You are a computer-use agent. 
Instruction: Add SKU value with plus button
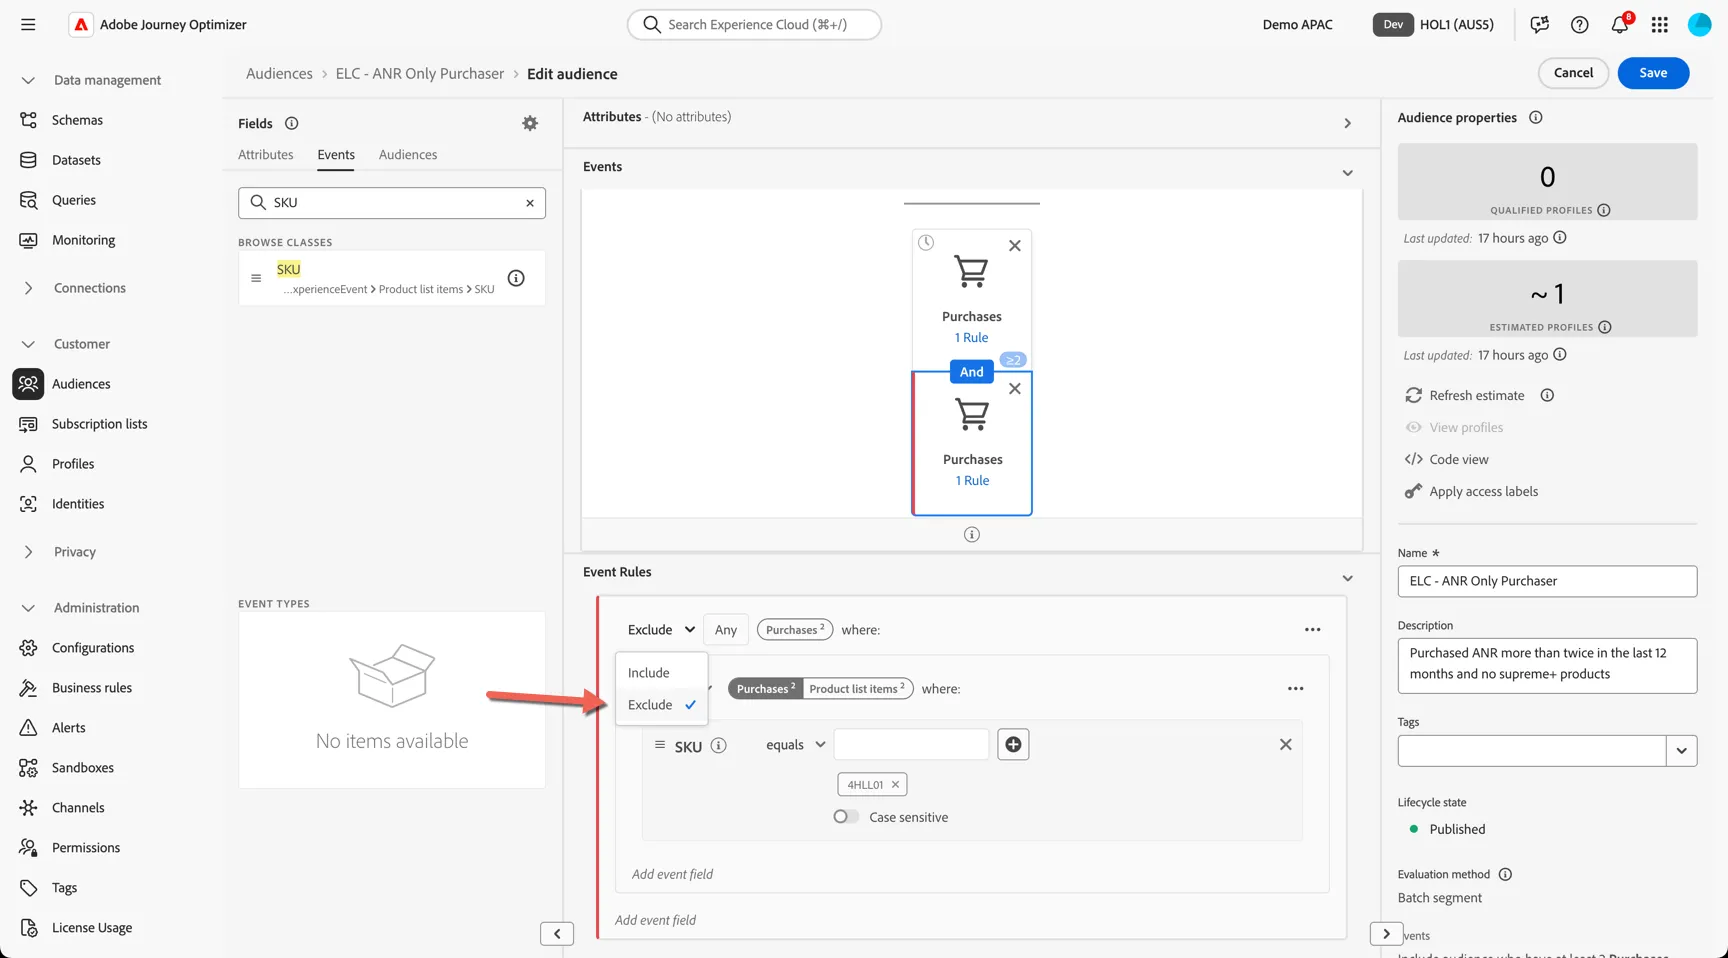coord(1013,744)
